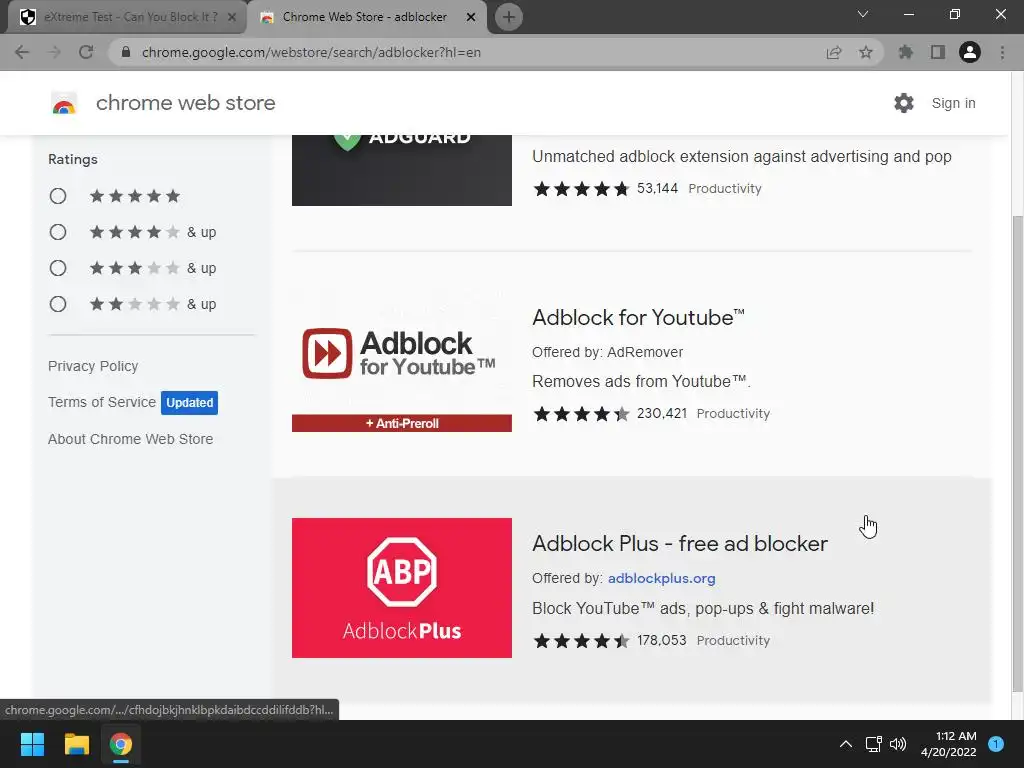Select the 2 stars & up filter
1024x768 pixels.
(58, 304)
